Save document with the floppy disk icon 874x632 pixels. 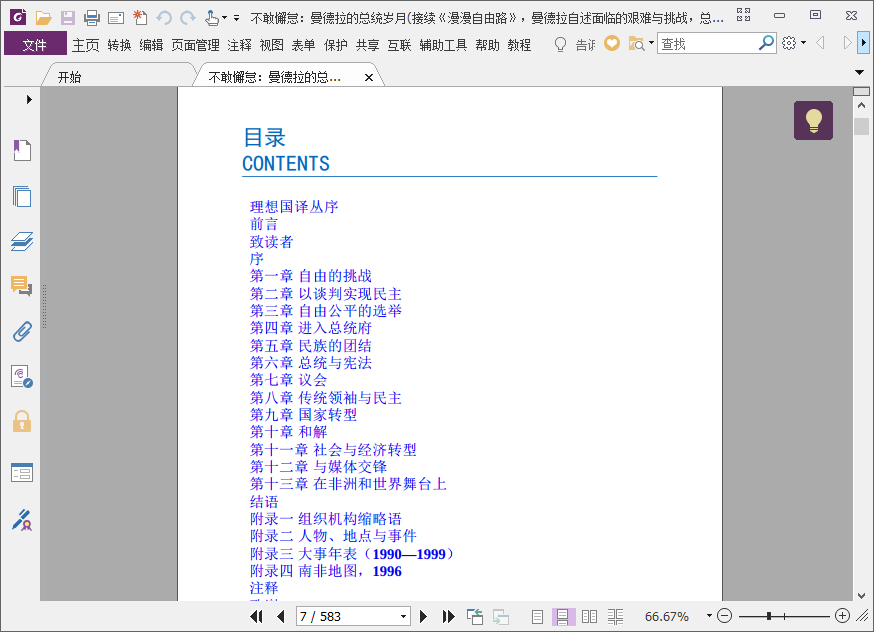(x=67, y=18)
